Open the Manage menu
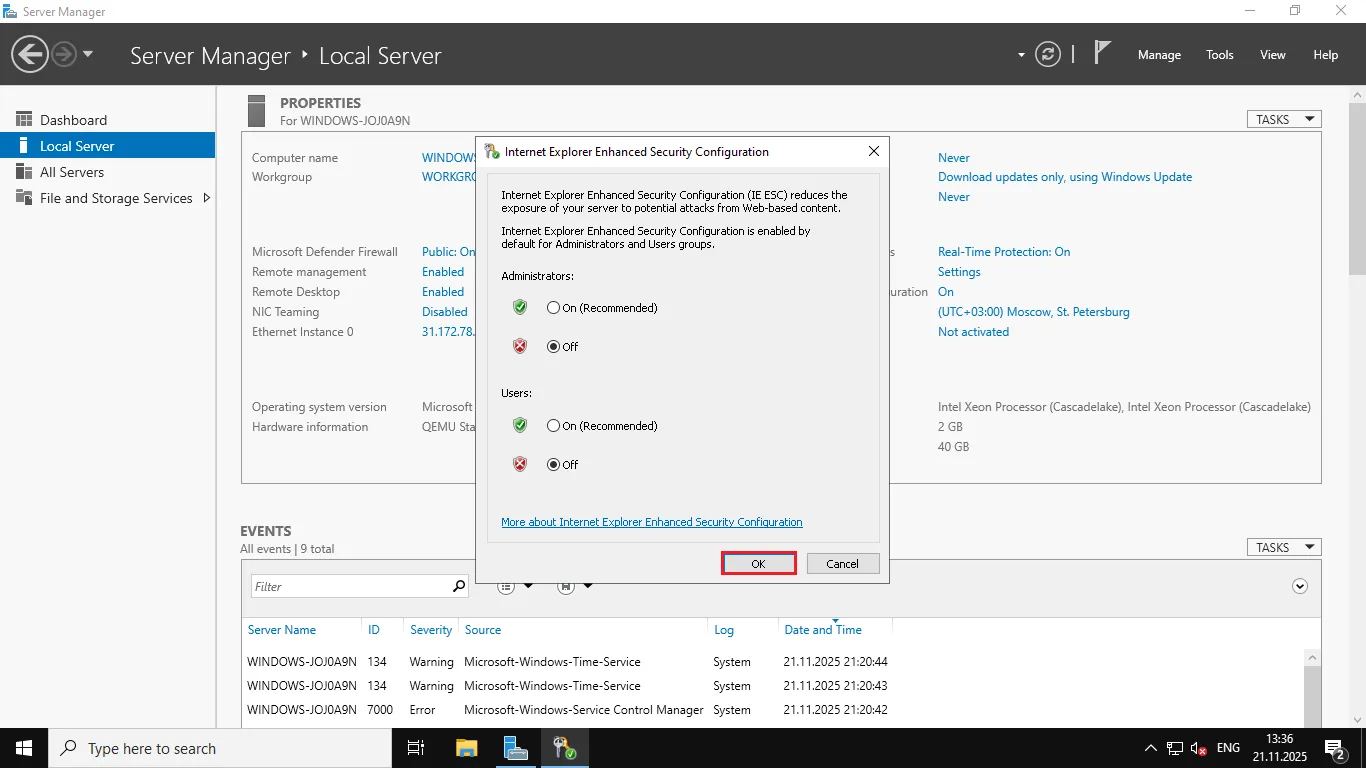 [x=1159, y=55]
